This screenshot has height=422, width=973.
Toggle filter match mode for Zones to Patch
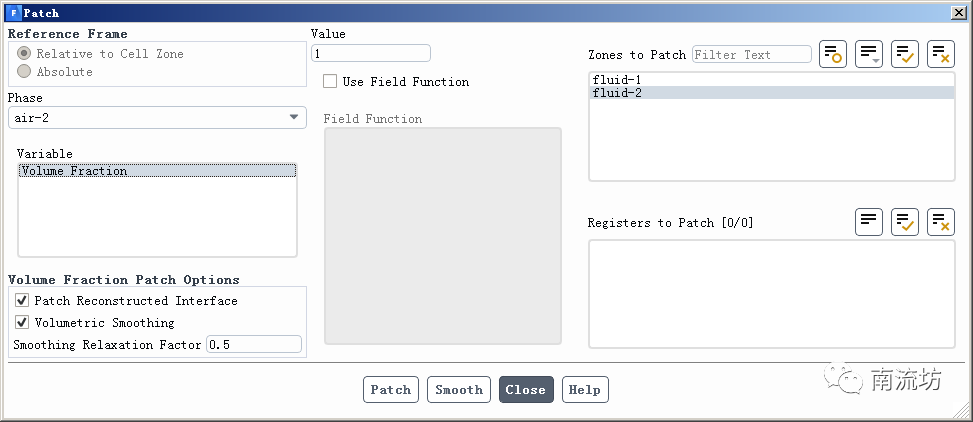tap(833, 55)
